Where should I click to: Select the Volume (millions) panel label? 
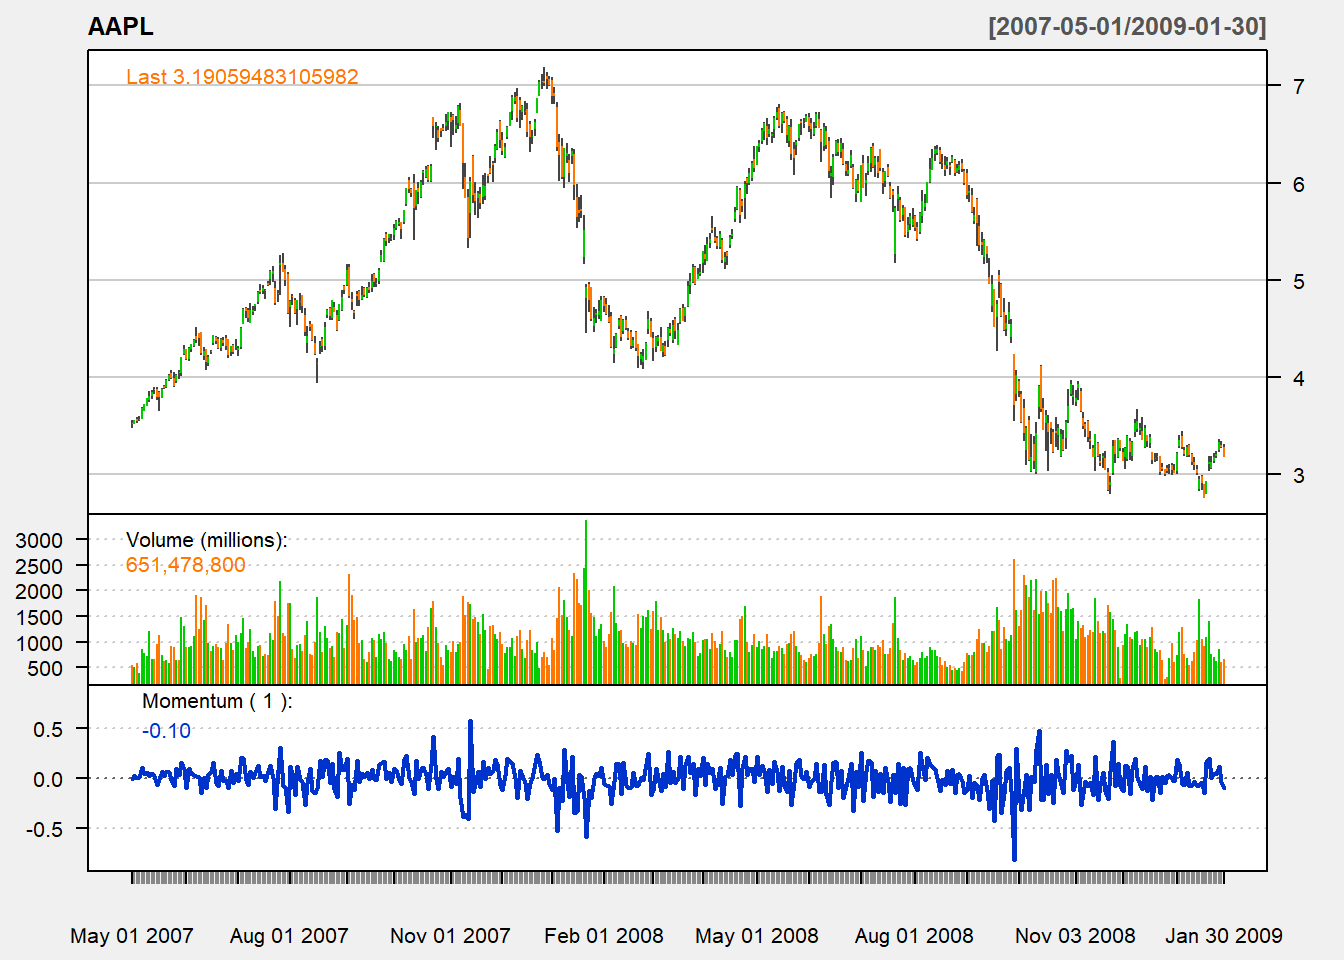(x=206, y=540)
